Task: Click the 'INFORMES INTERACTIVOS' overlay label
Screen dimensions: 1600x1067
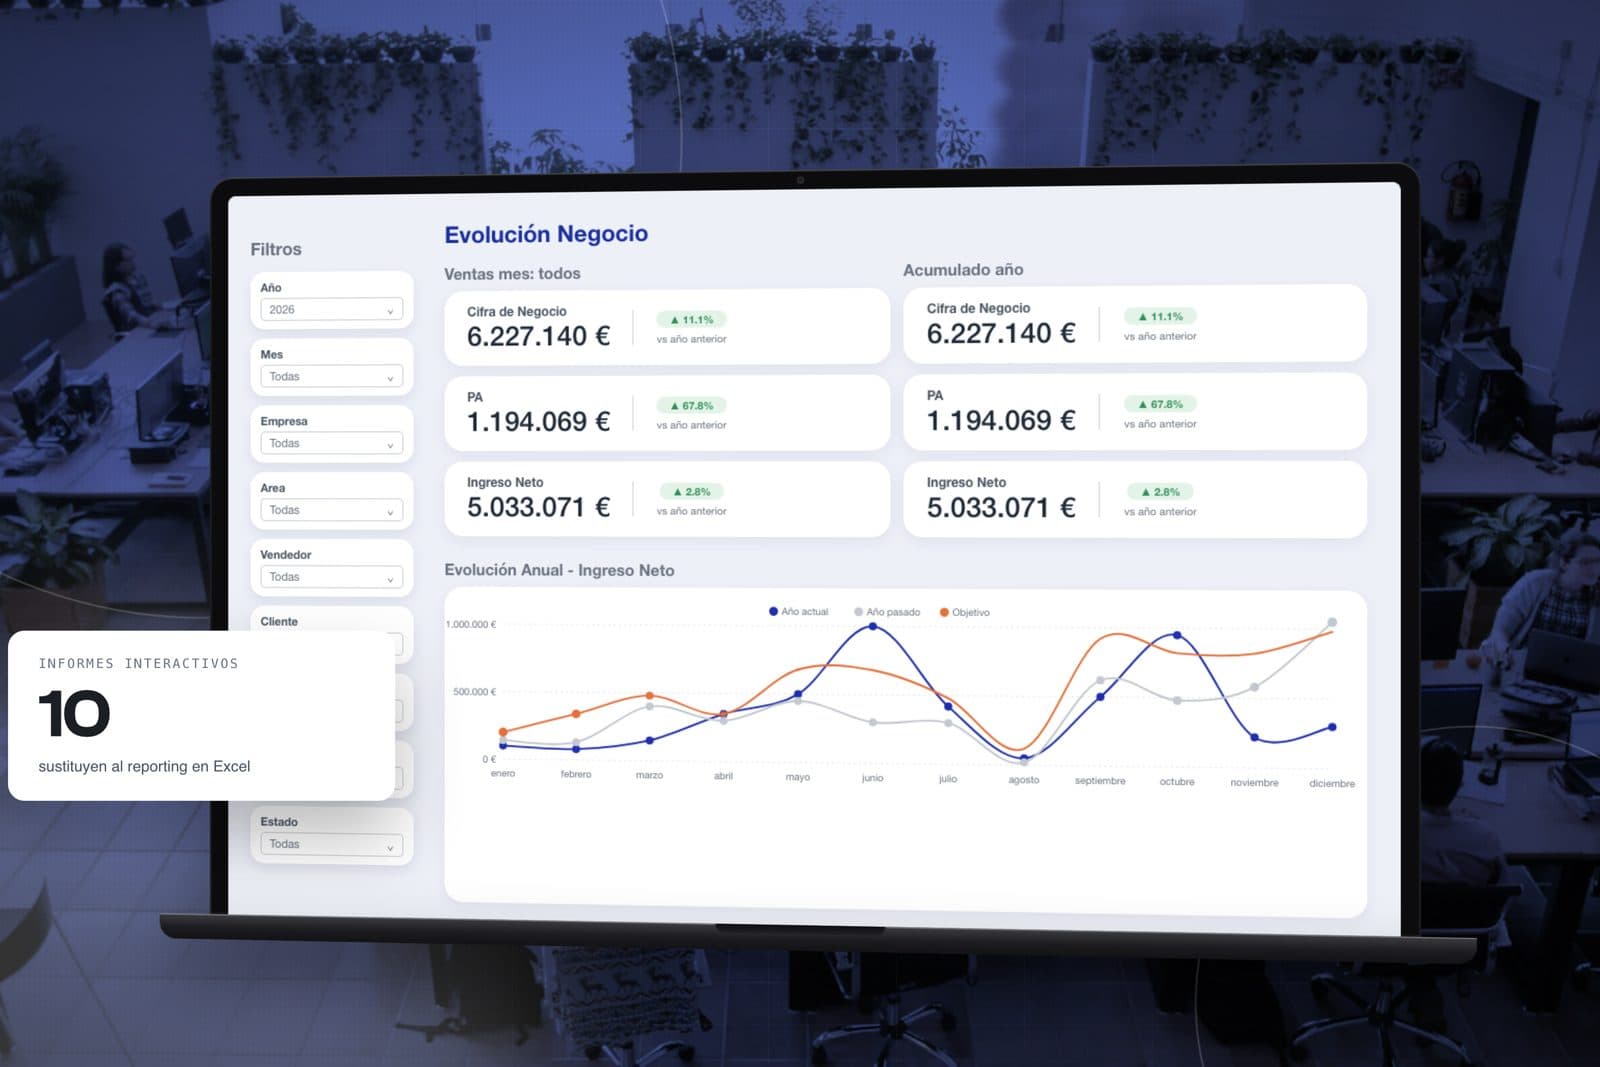Action: 139,663
